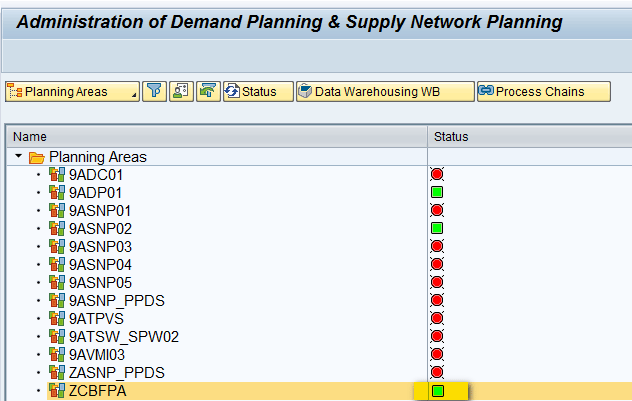
Task: Select planning area 9ASNP_PPDS
Action: 117,301
